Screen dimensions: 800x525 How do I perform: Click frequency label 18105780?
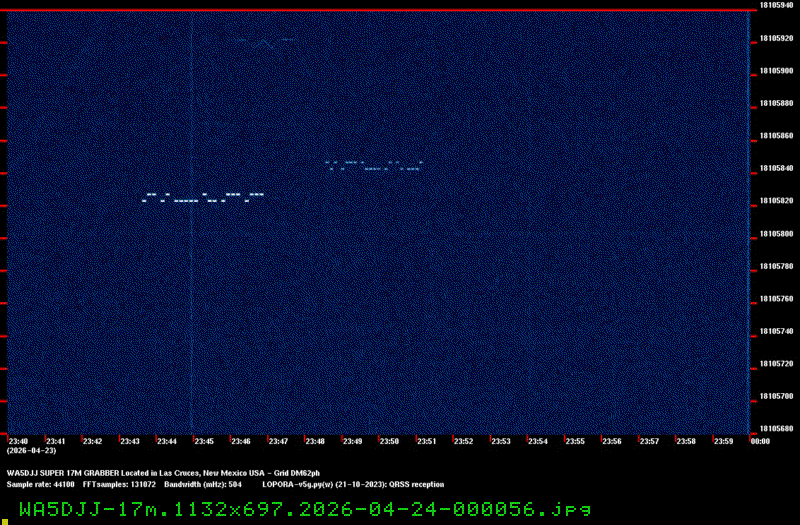(x=777, y=266)
